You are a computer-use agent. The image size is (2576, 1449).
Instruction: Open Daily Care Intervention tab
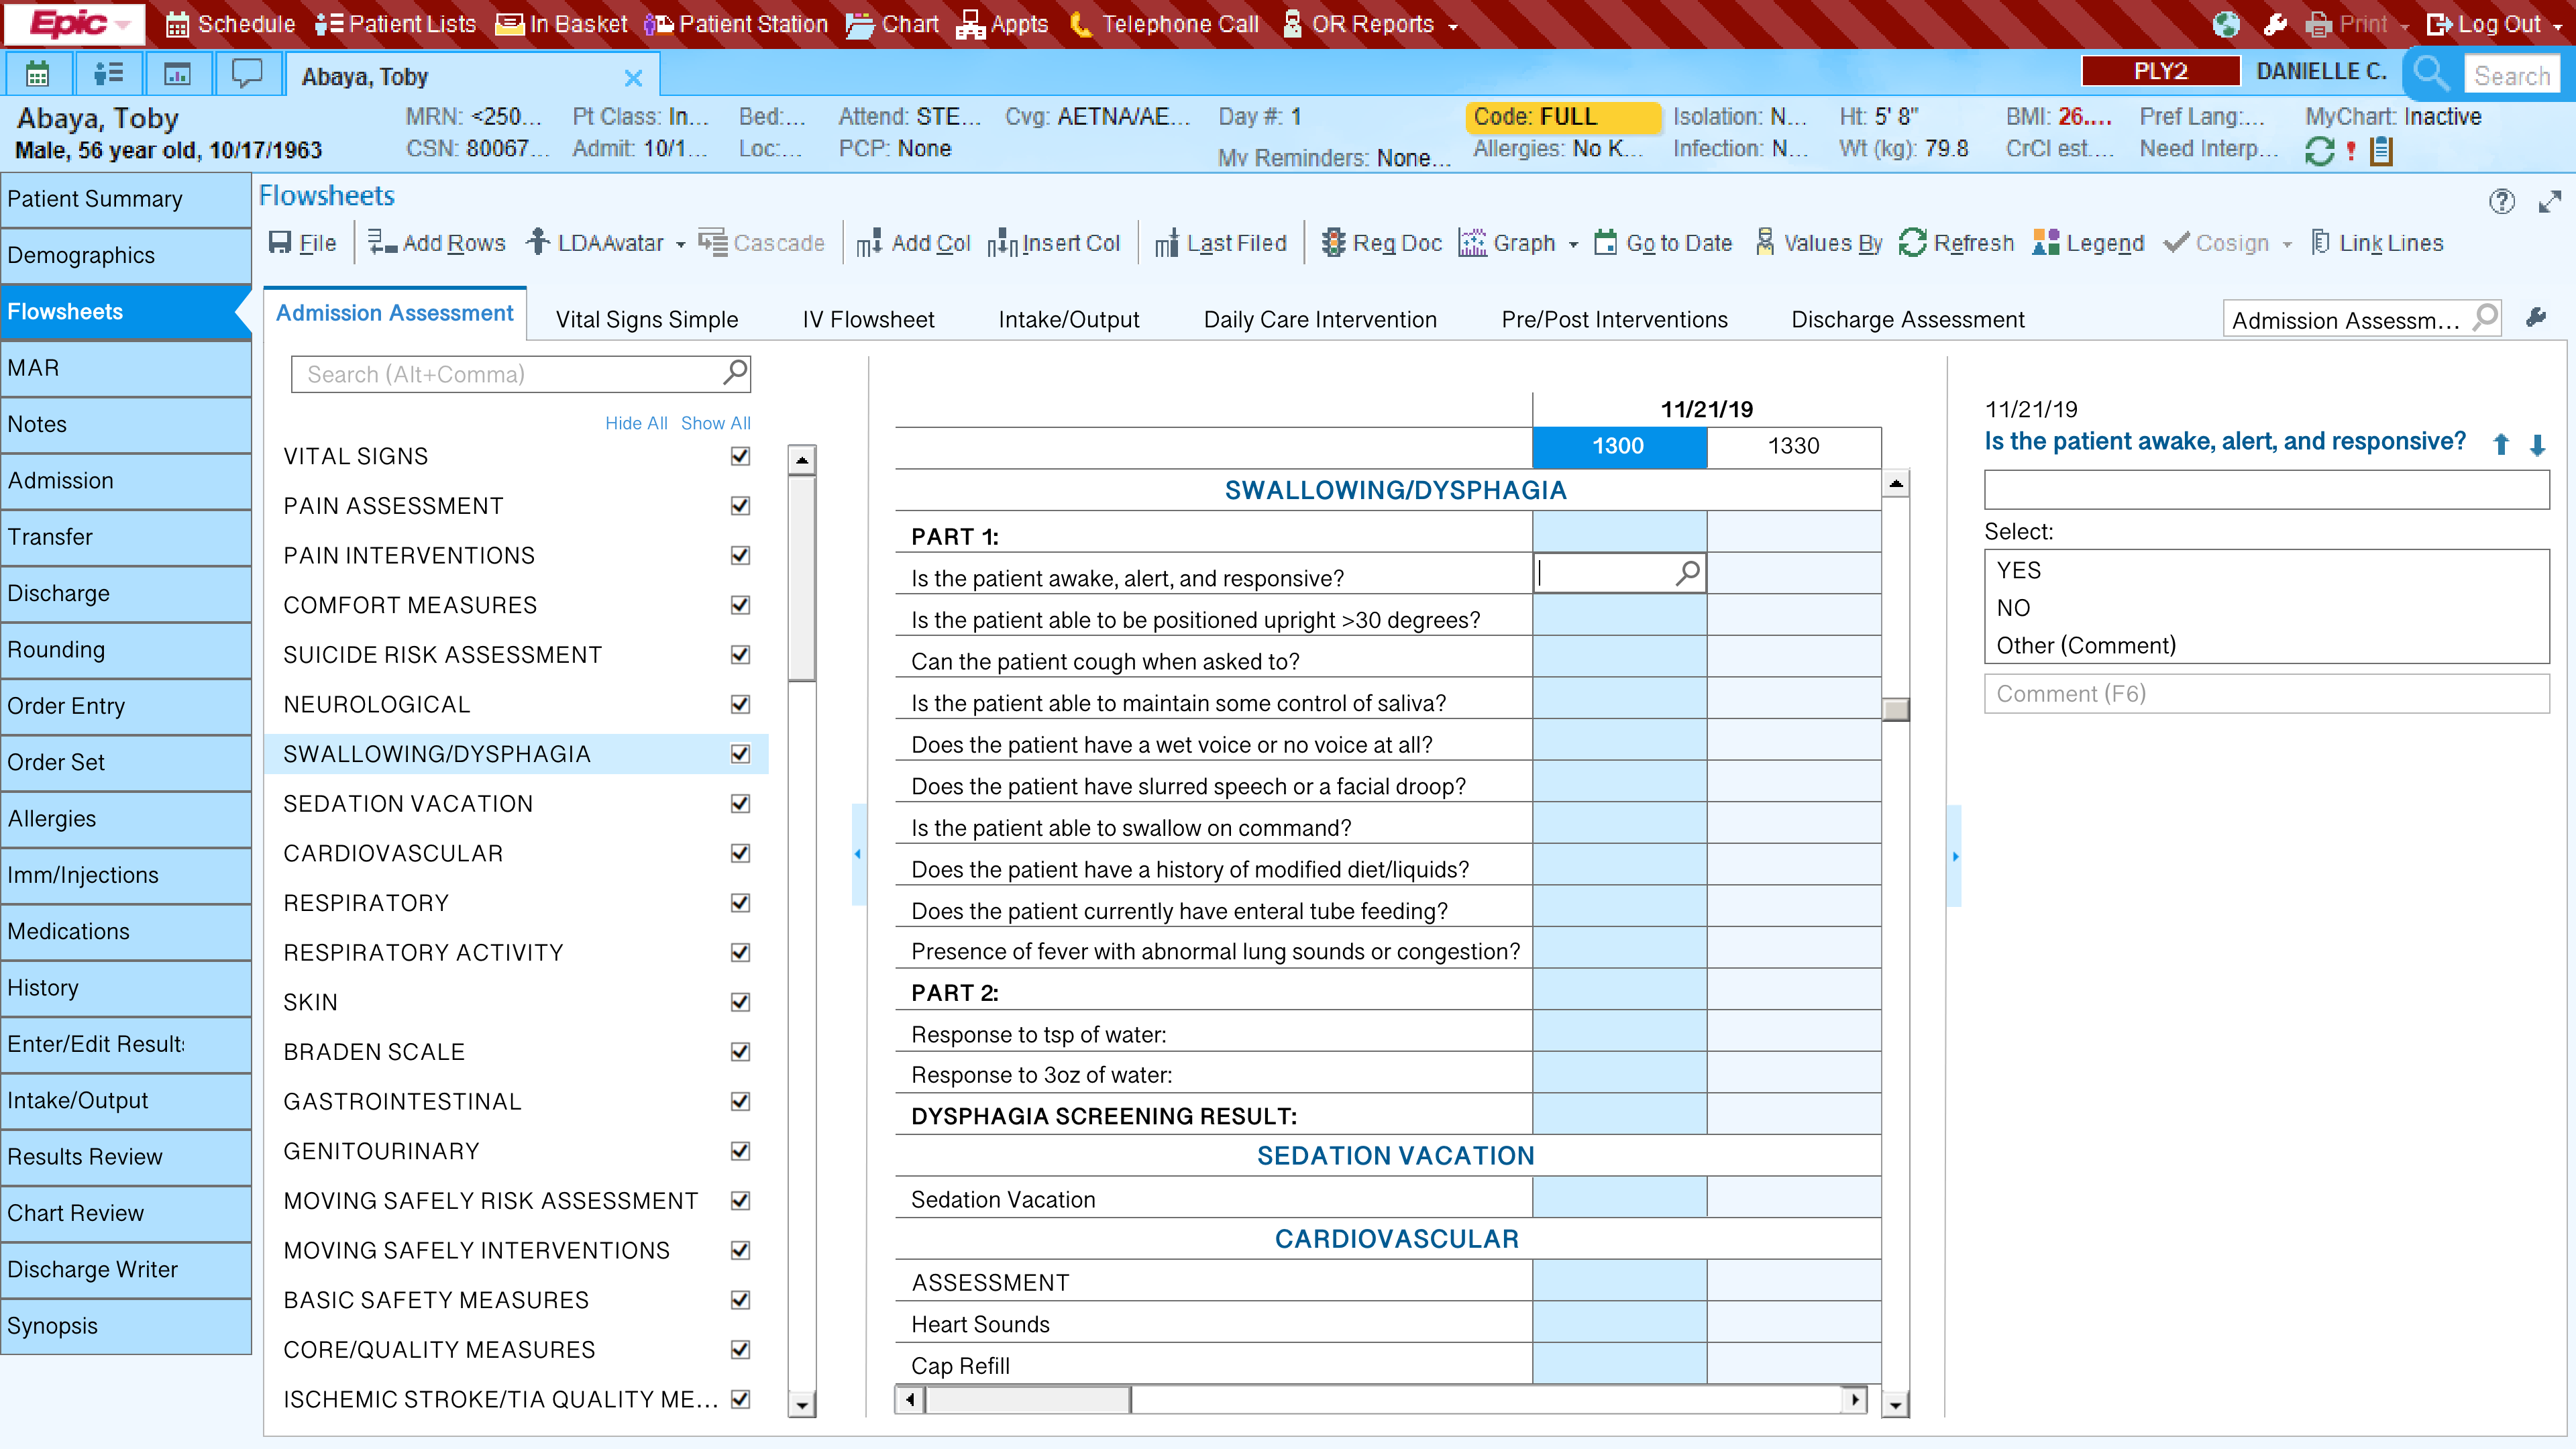point(1320,319)
